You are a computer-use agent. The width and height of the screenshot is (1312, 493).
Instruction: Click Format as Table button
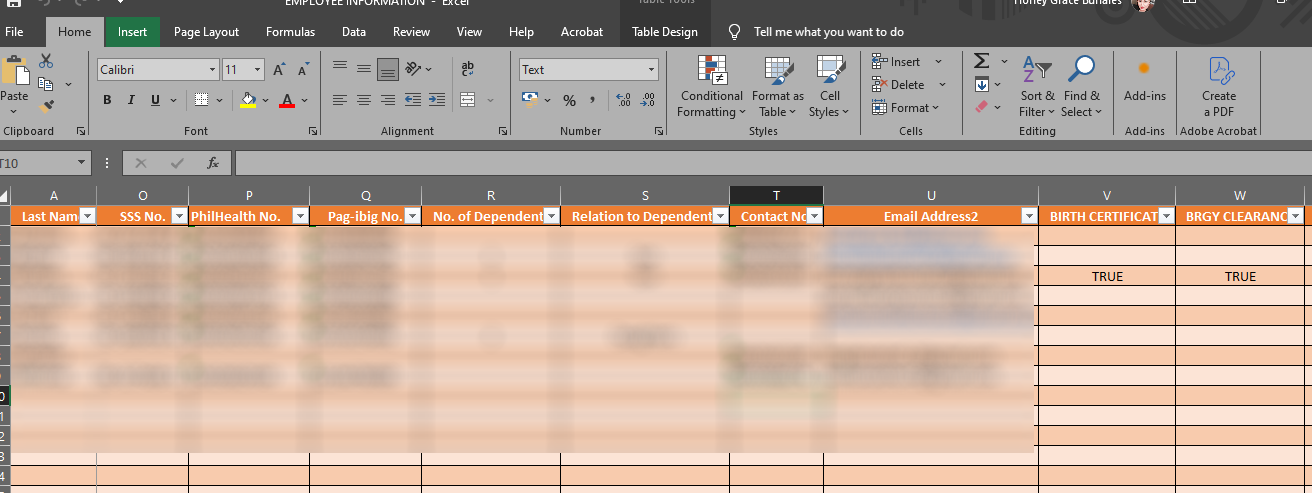778,87
